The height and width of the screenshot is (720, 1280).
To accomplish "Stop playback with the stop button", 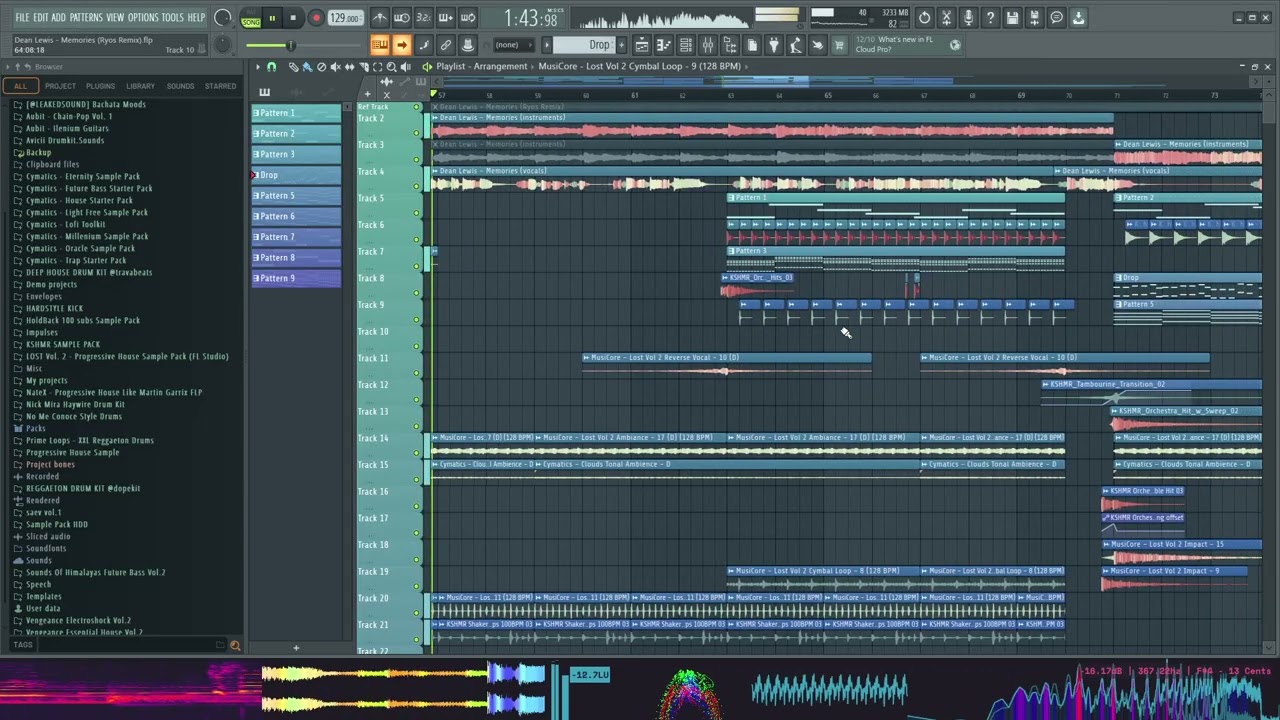I will pos(293,18).
